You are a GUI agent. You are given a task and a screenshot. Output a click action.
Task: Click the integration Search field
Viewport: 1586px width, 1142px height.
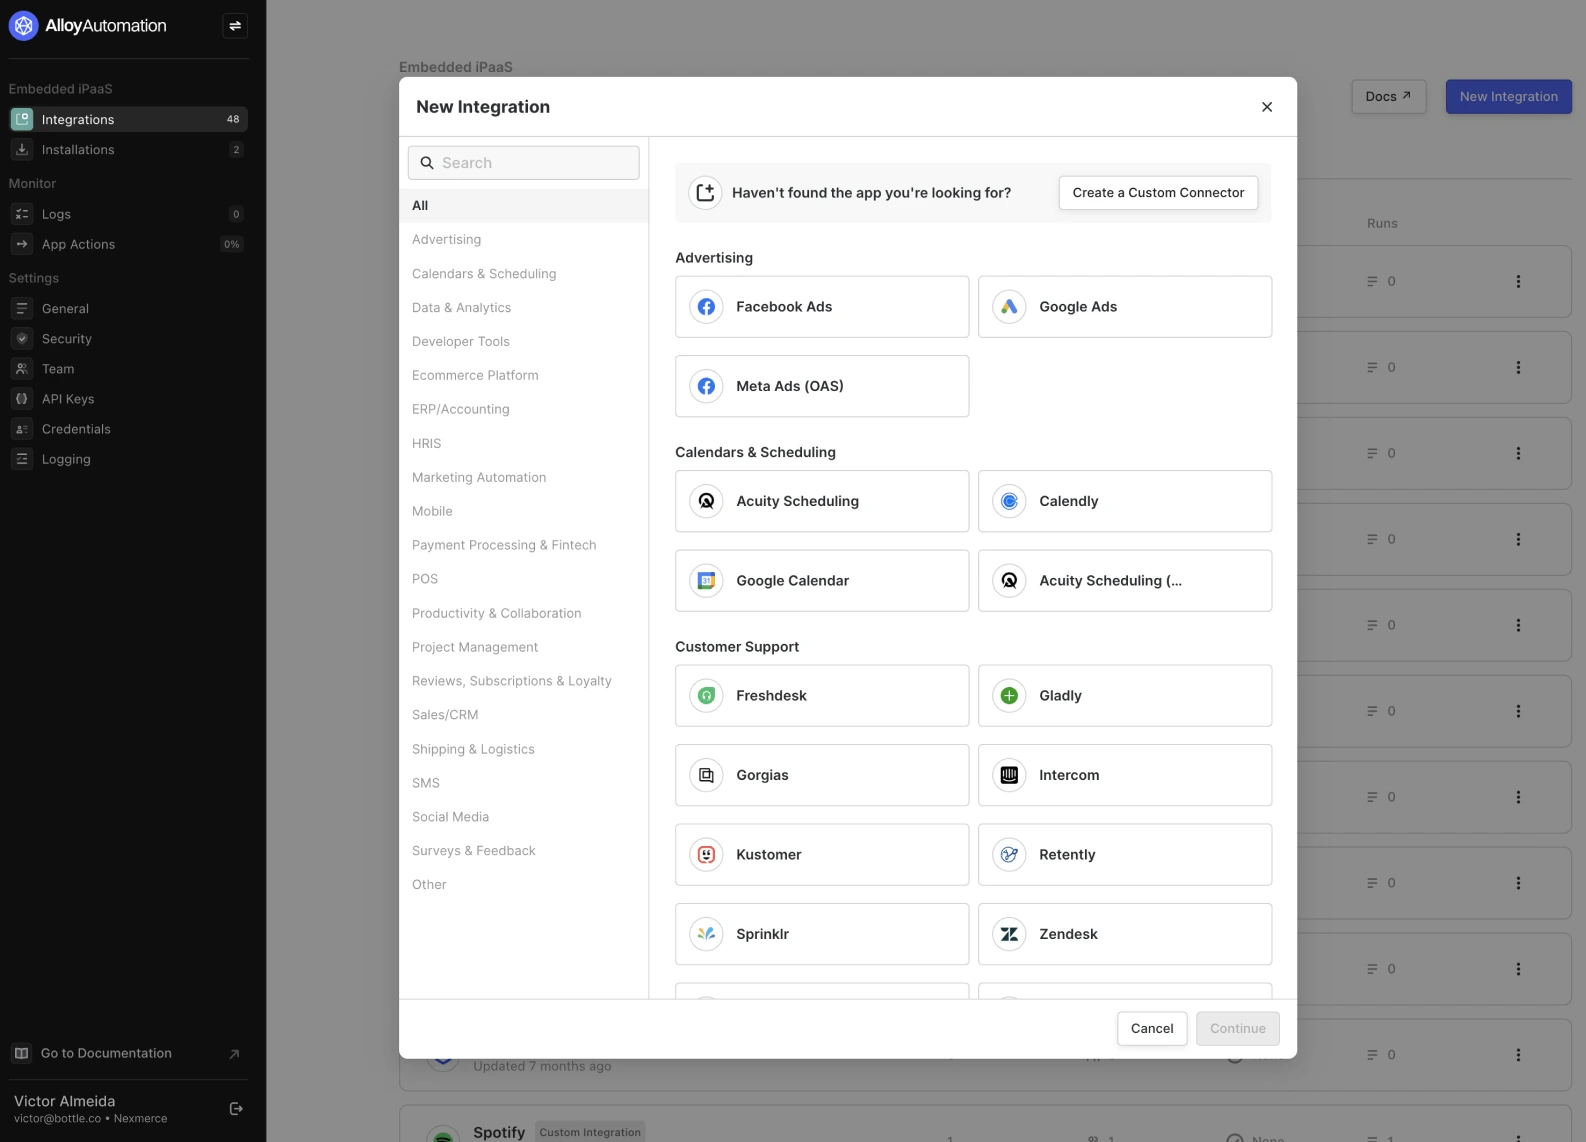pos(524,163)
